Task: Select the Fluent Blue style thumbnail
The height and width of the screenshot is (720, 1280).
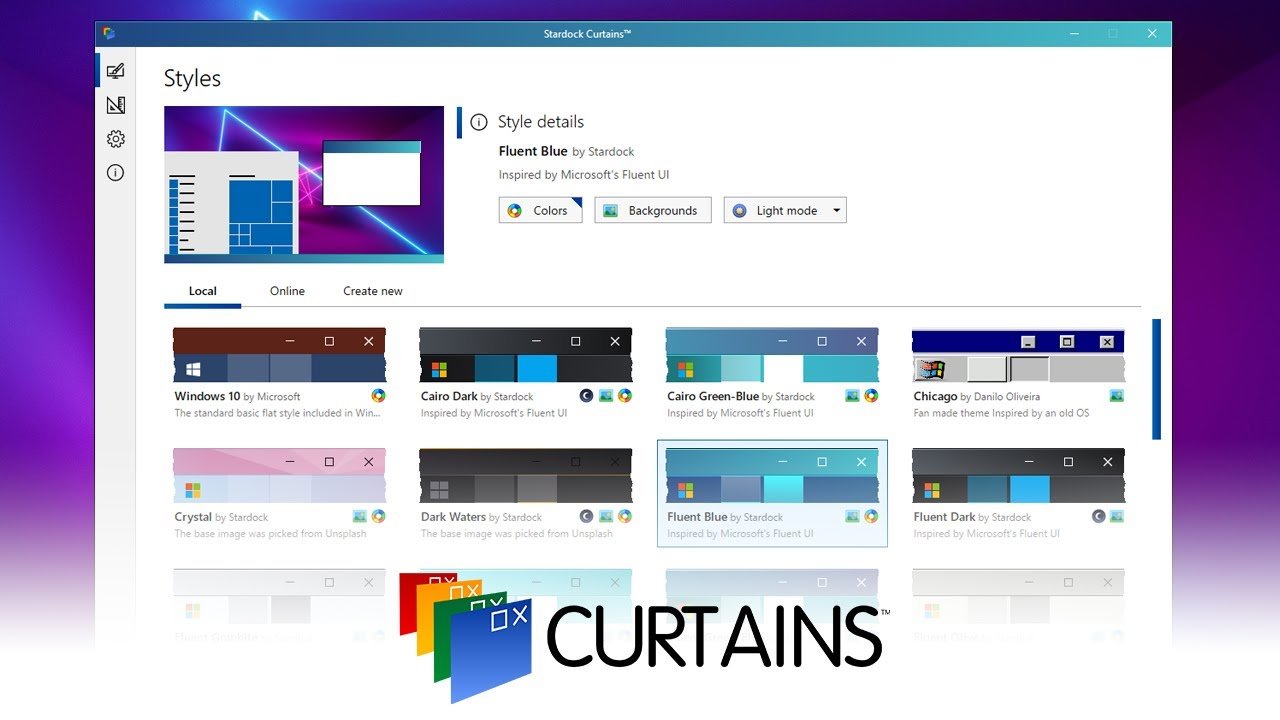Action: [x=772, y=476]
